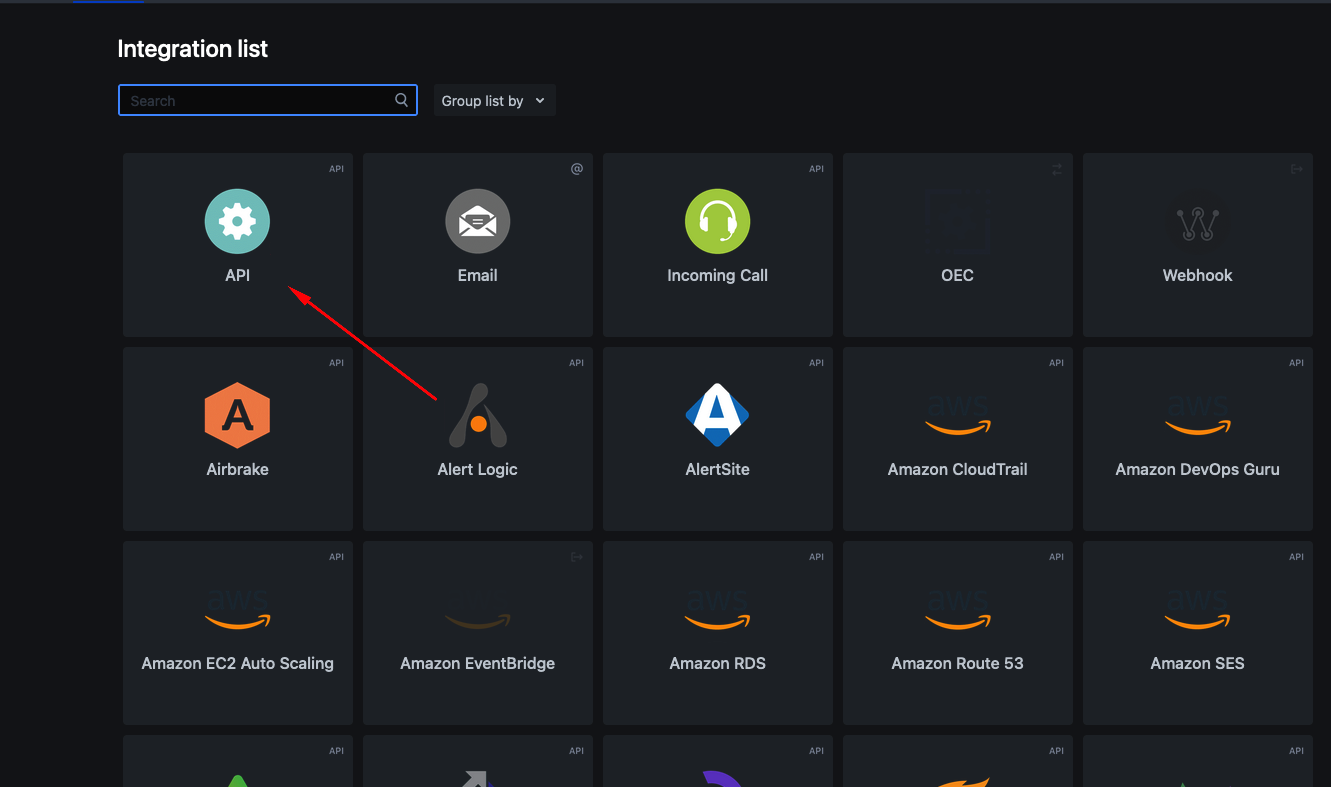The width and height of the screenshot is (1331, 787).
Task: Select the Alert Logic logo icon
Action: click(478, 415)
